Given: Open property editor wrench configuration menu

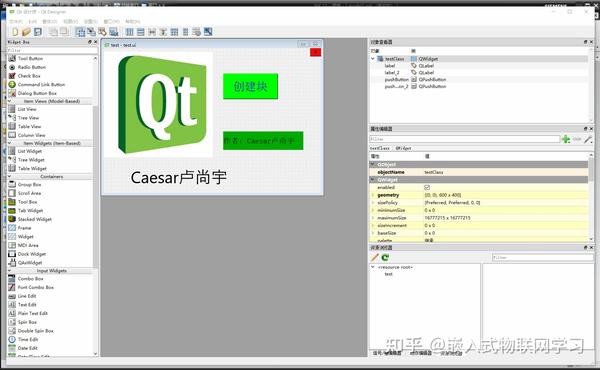Looking at the screenshot, I should point(588,139).
